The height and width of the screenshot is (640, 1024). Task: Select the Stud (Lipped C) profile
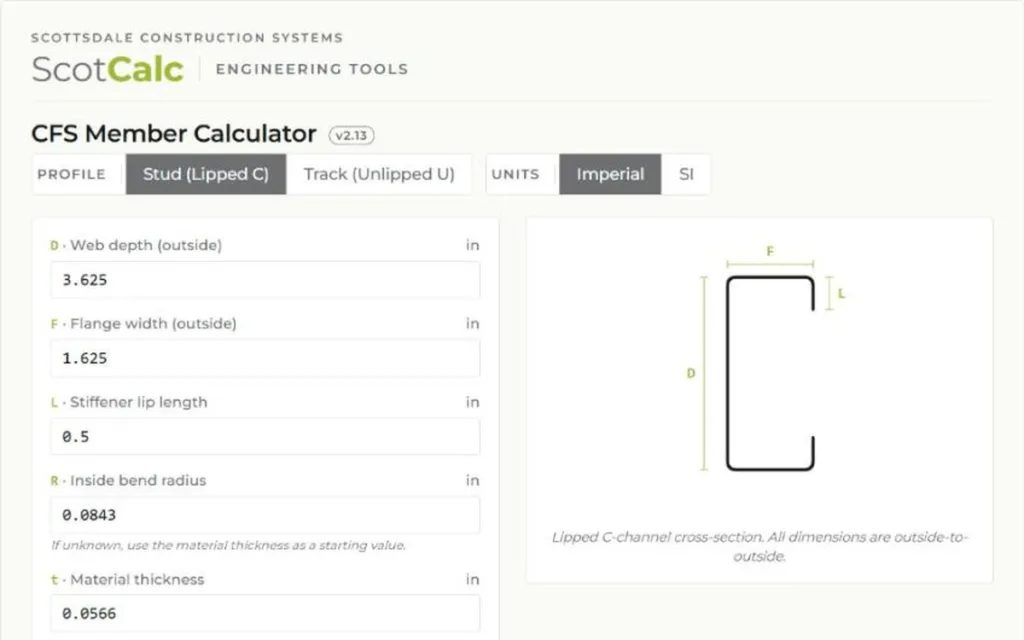206,174
